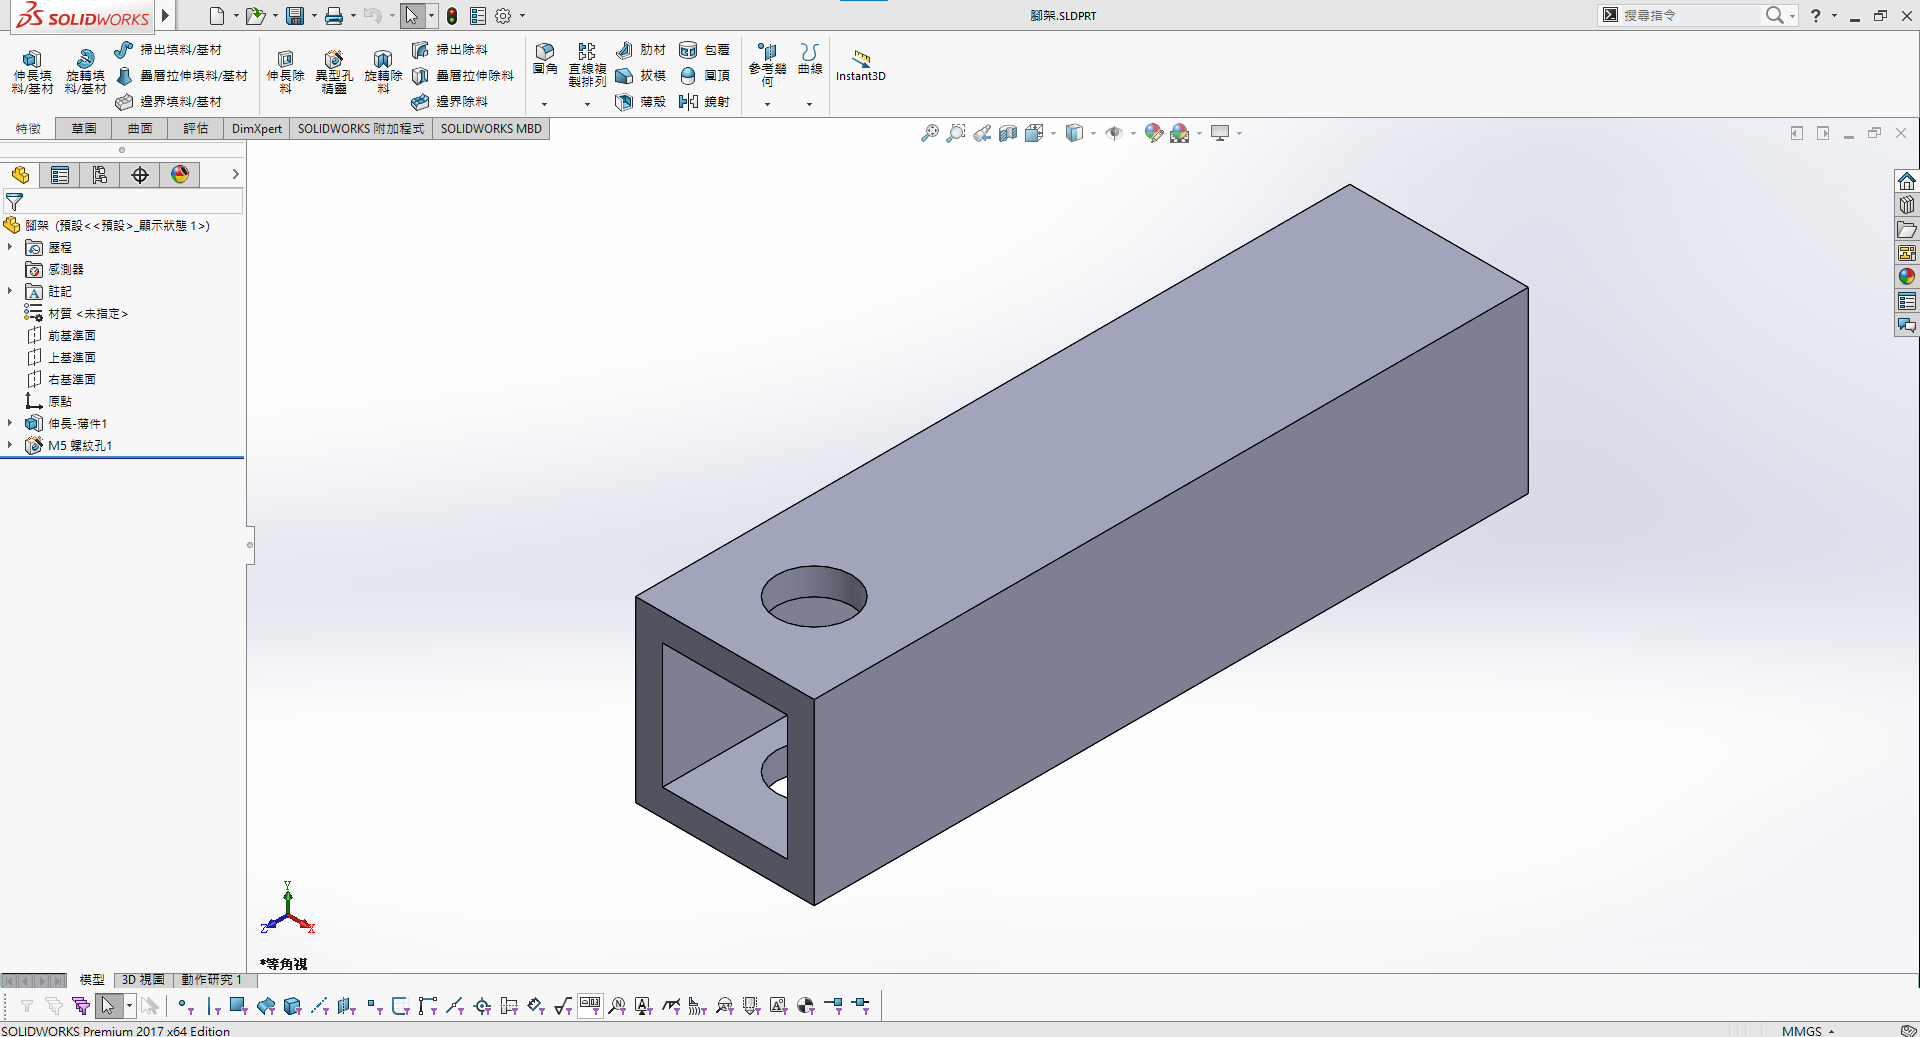Open the 參考幾何 dropdown arrow
The image size is (1920, 1037).
tap(767, 104)
